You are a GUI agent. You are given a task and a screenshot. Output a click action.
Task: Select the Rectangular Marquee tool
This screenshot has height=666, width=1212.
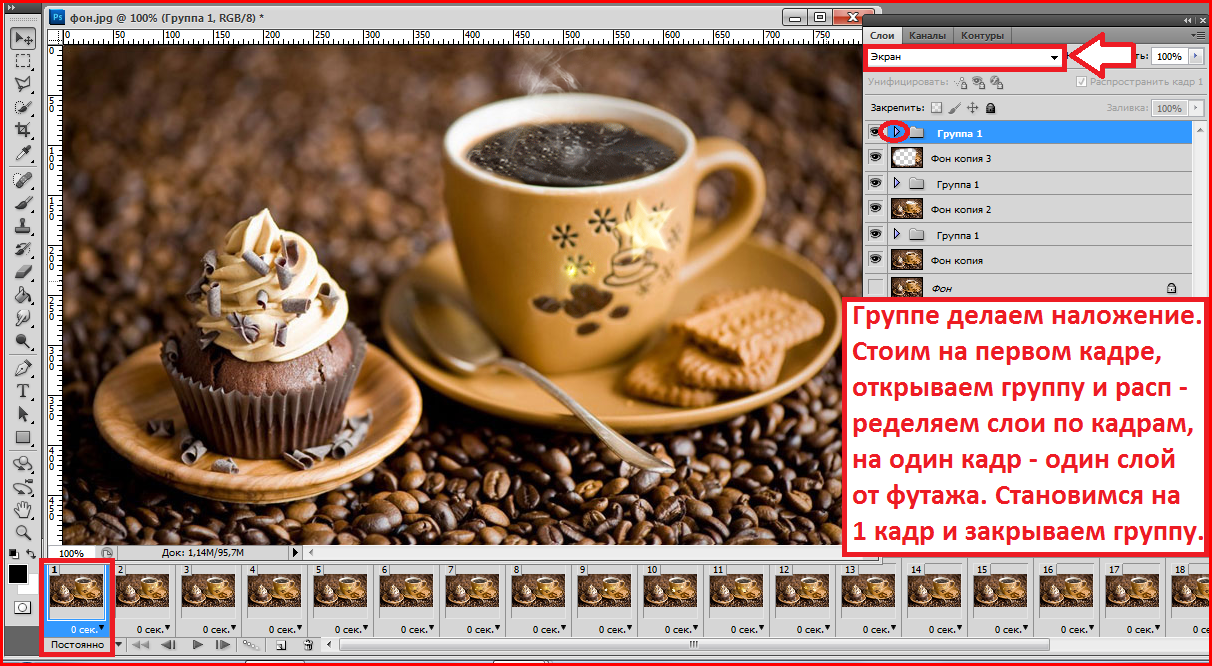[23, 61]
